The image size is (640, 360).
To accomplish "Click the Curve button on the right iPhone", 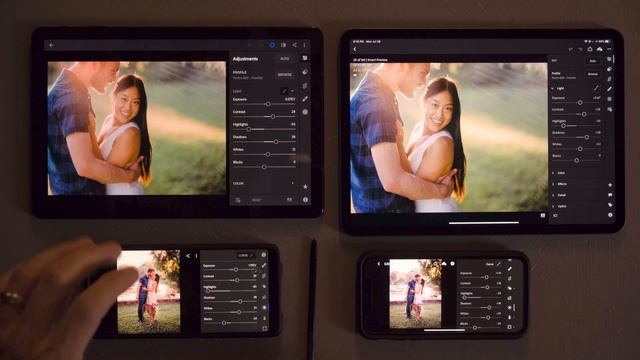I will (493, 264).
